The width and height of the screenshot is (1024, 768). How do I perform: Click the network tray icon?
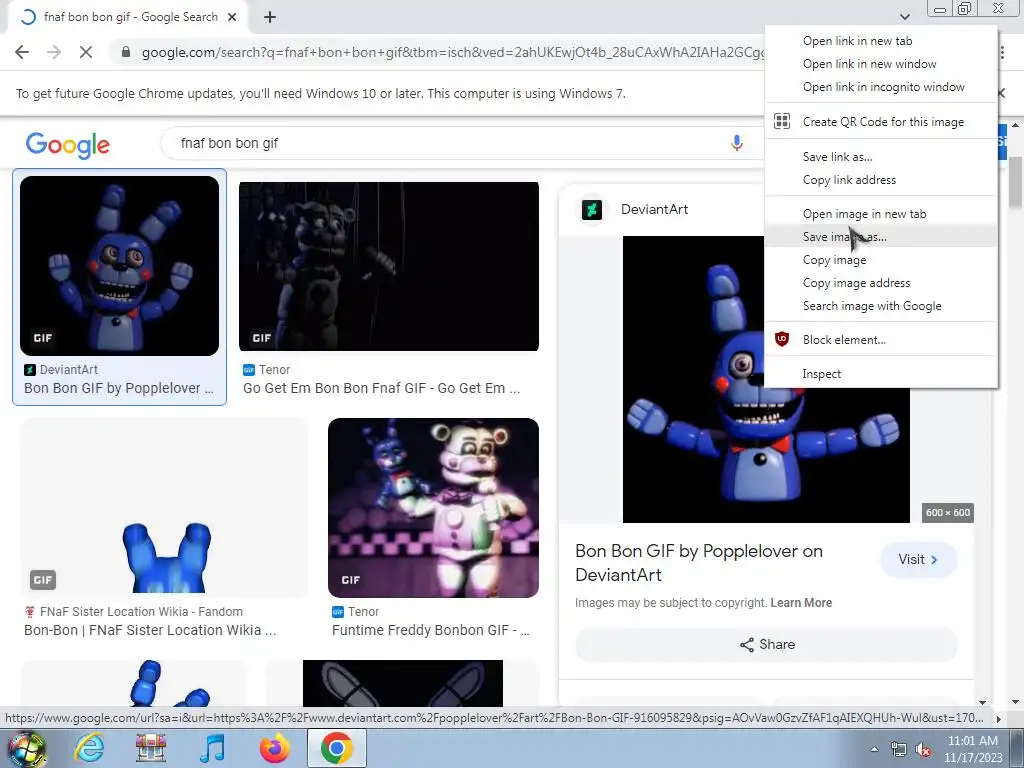click(899, 750)
